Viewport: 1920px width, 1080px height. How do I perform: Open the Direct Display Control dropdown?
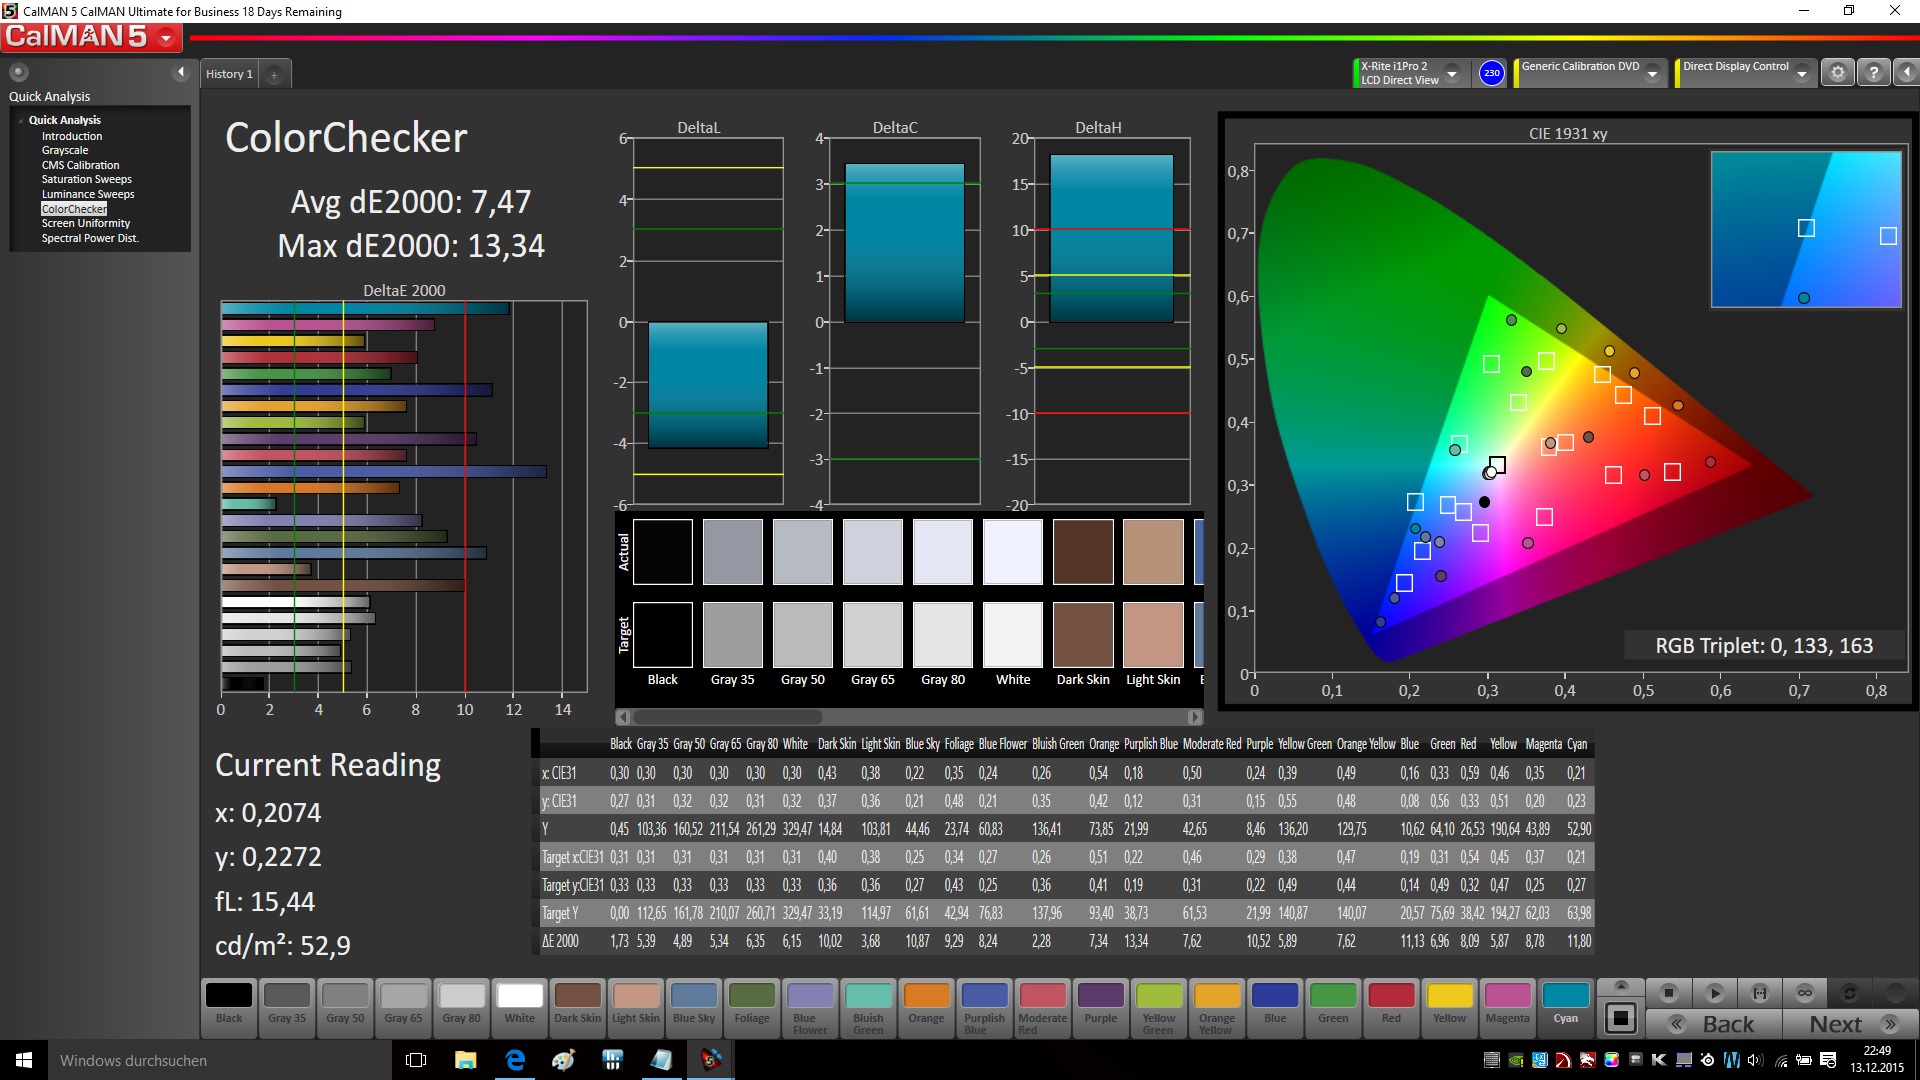(1801, 73)
